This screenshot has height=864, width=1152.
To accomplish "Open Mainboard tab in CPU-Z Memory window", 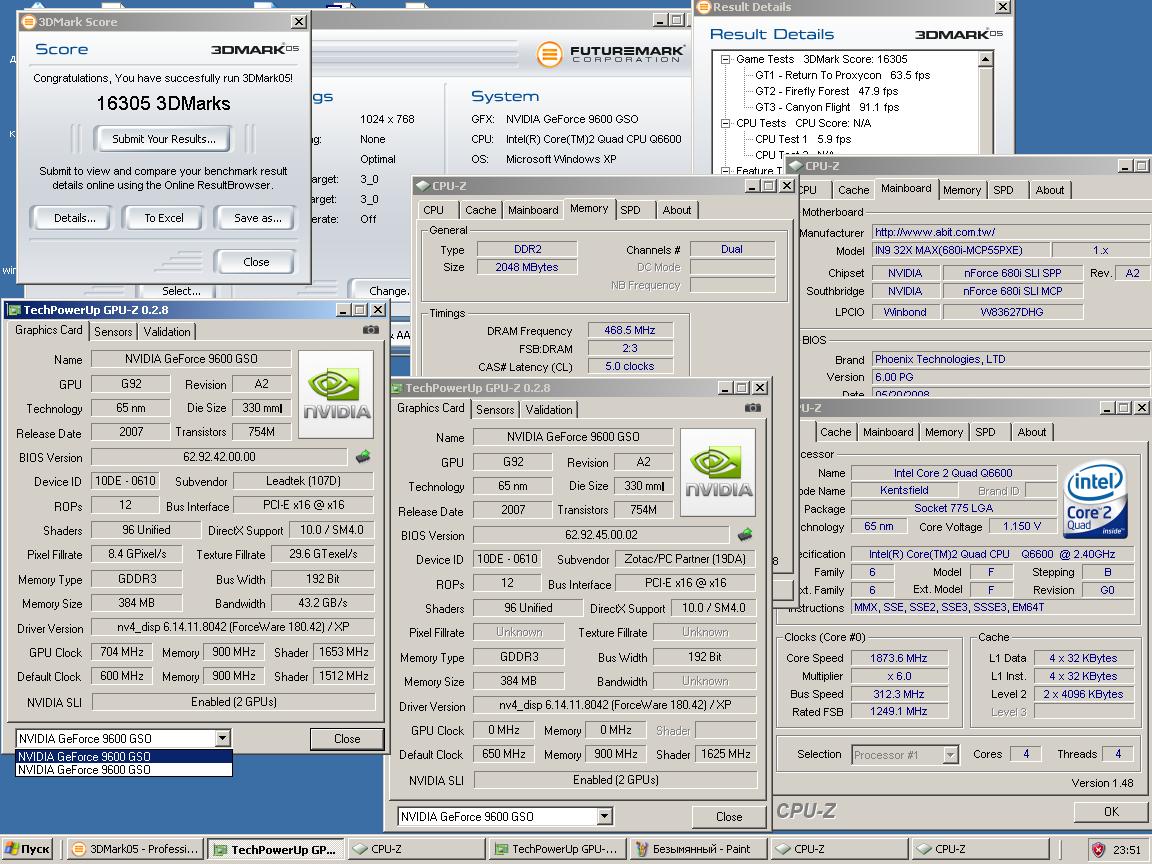I will (x=533, y=210).
